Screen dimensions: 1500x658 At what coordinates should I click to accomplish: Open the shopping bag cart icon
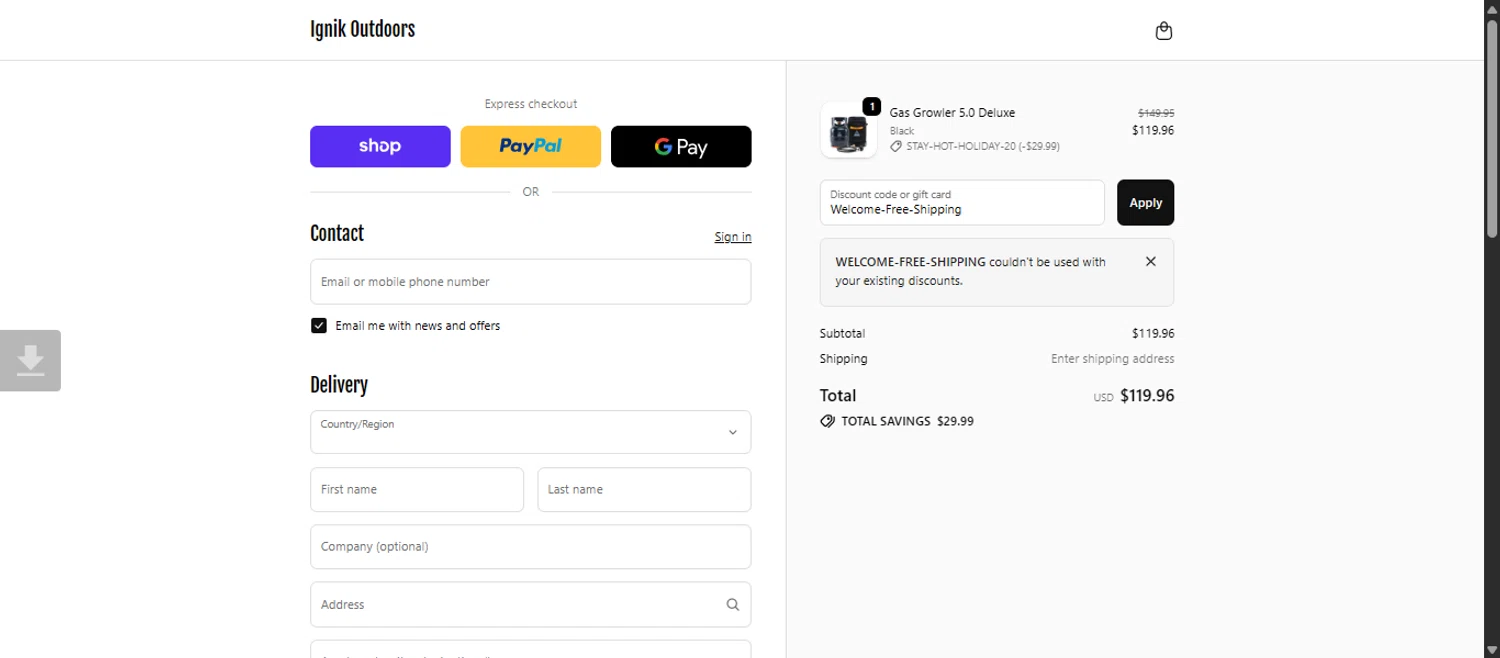click(1163, 31)
